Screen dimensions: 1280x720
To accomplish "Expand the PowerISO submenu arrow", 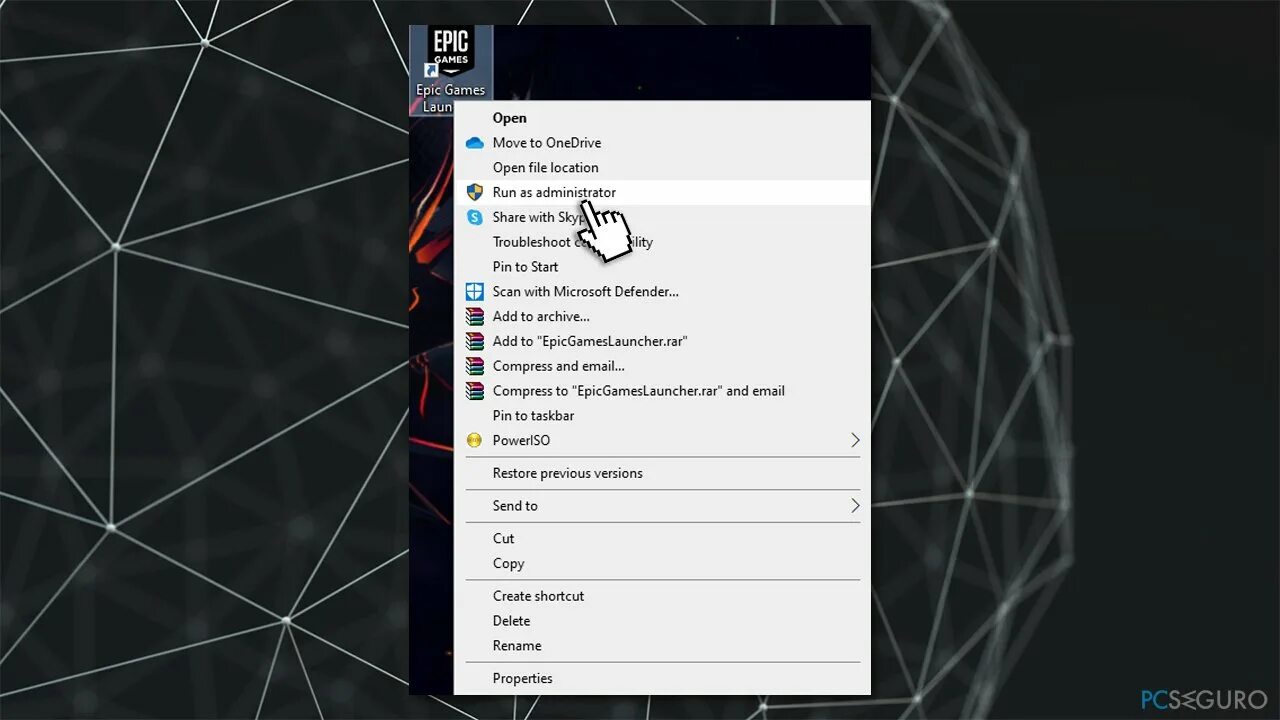I will [855, 440].
